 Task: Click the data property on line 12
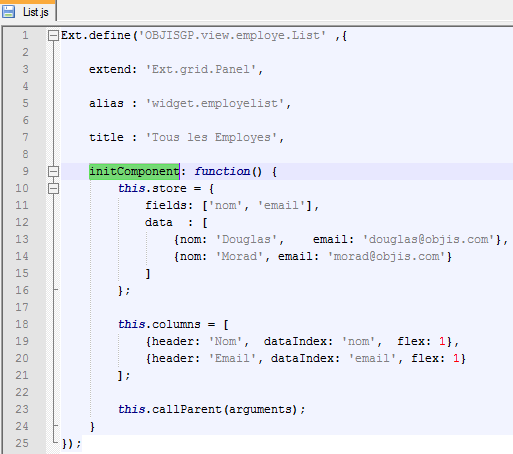(x=159, y=222)
